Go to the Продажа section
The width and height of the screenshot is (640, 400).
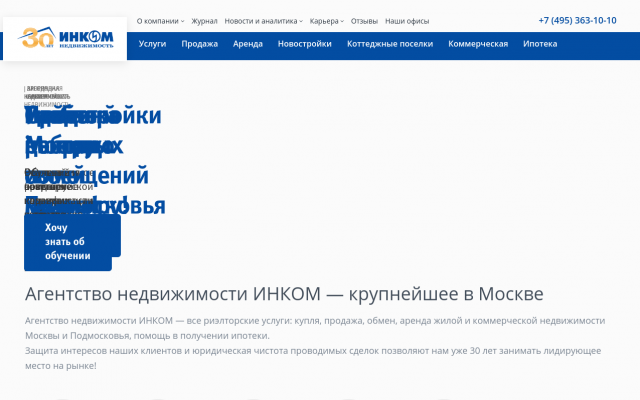(200, 44)
